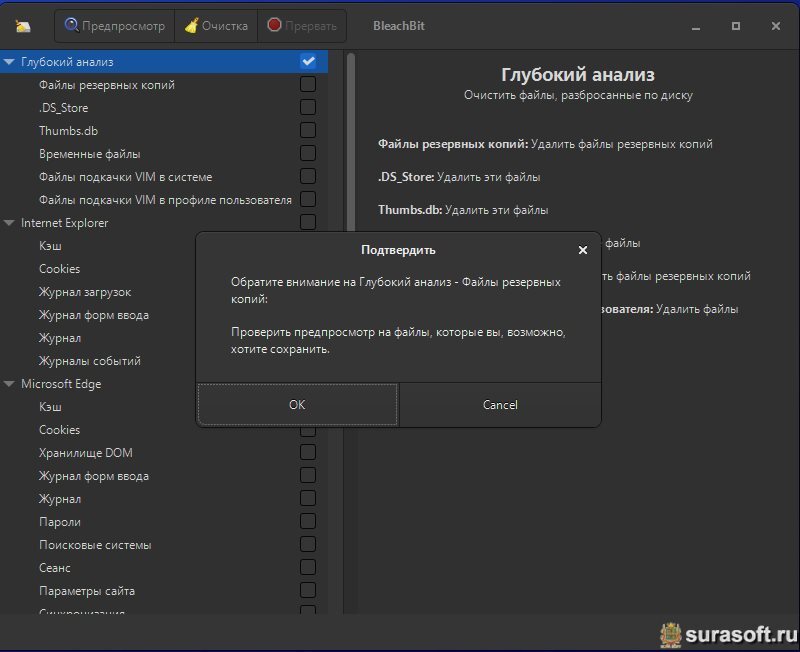Screen dimensions: 800x652
Task: Check the Временные файлы checkbox
Action: (x=308, y=154)
